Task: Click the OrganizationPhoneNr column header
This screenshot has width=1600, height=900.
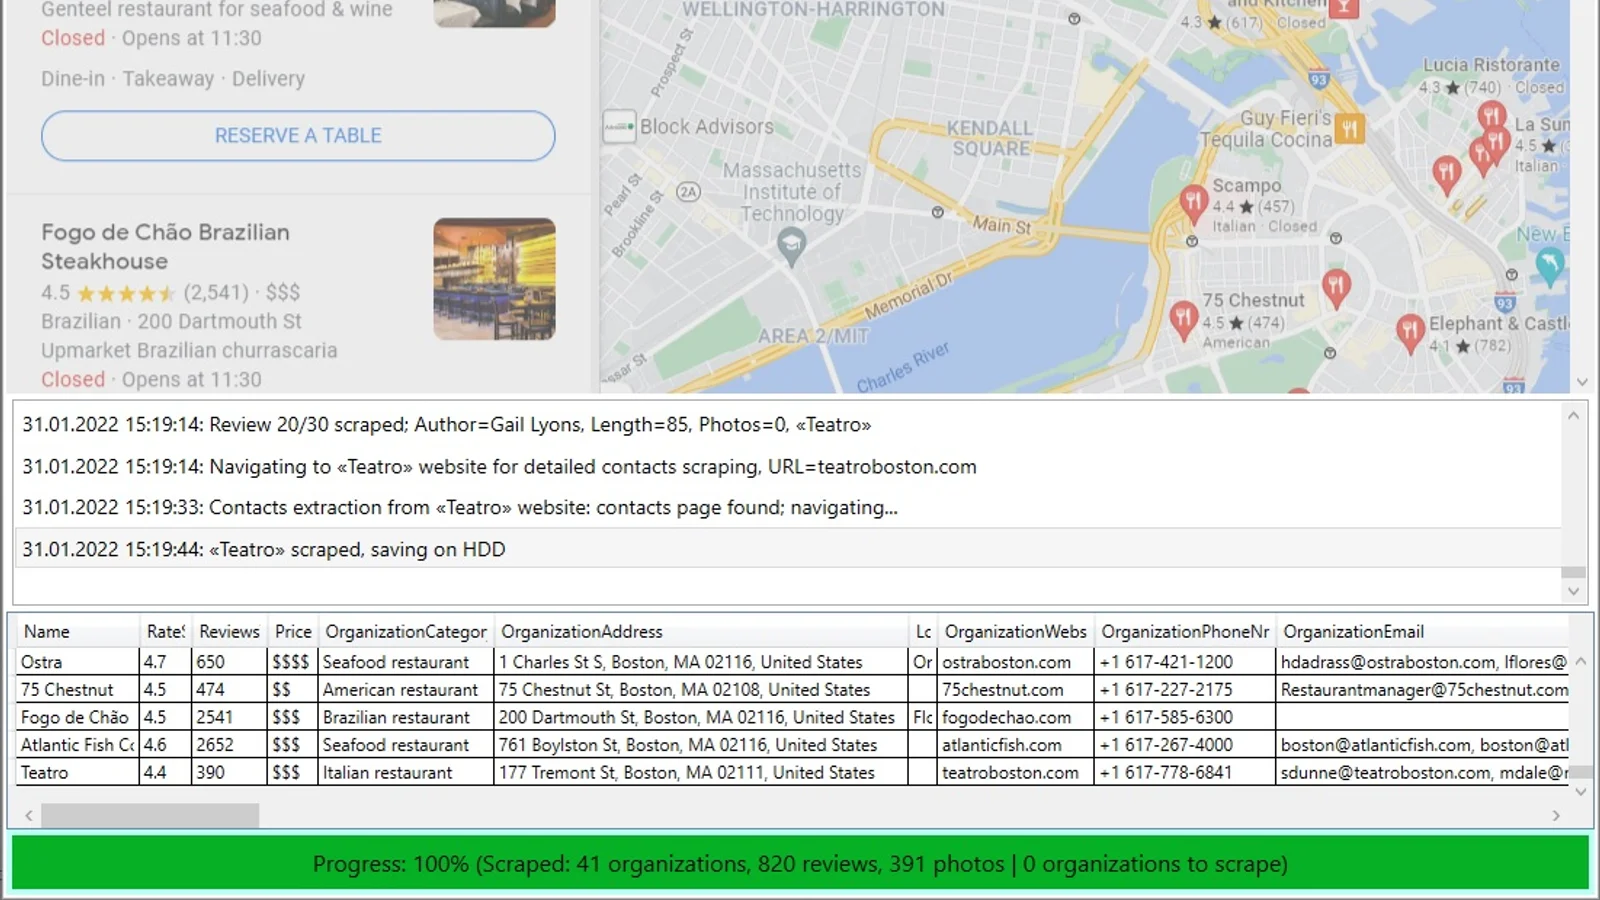Action: tap(1185, 632)
